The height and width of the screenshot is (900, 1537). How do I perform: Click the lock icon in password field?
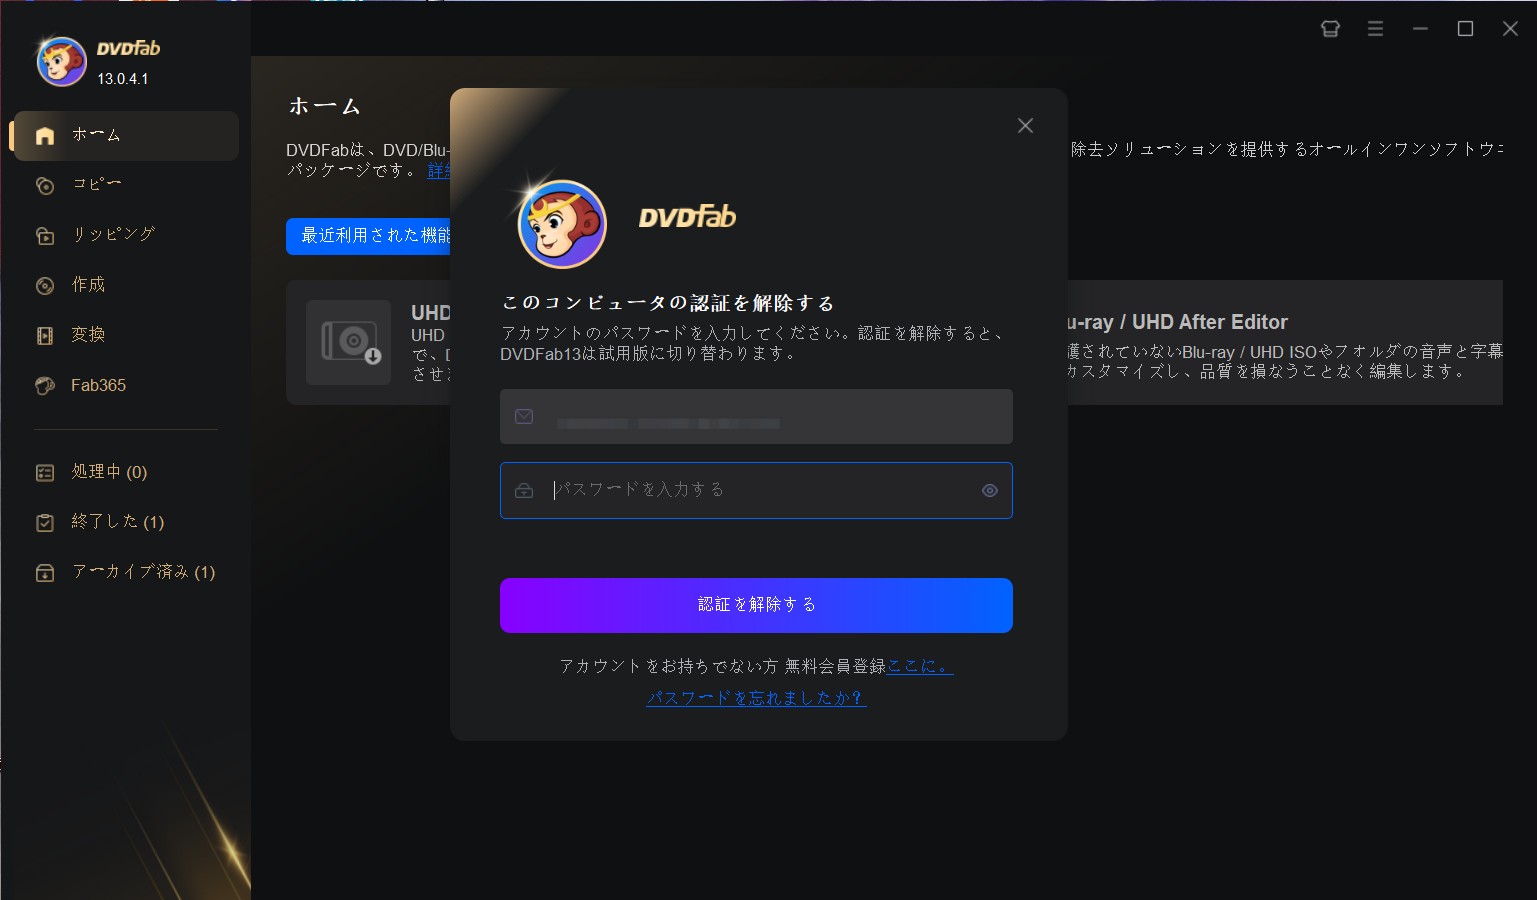[524, 490]
